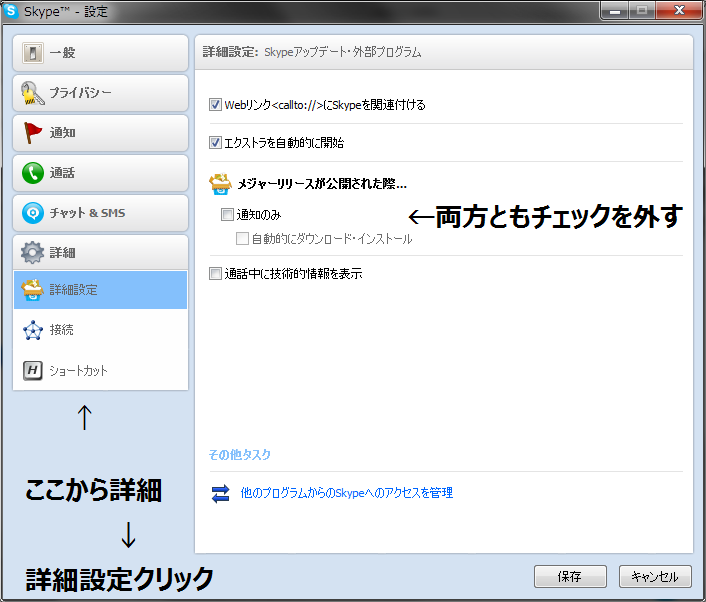706x602 pixels.
Task: Click the blue chat bubble icon
Action: 33,213
